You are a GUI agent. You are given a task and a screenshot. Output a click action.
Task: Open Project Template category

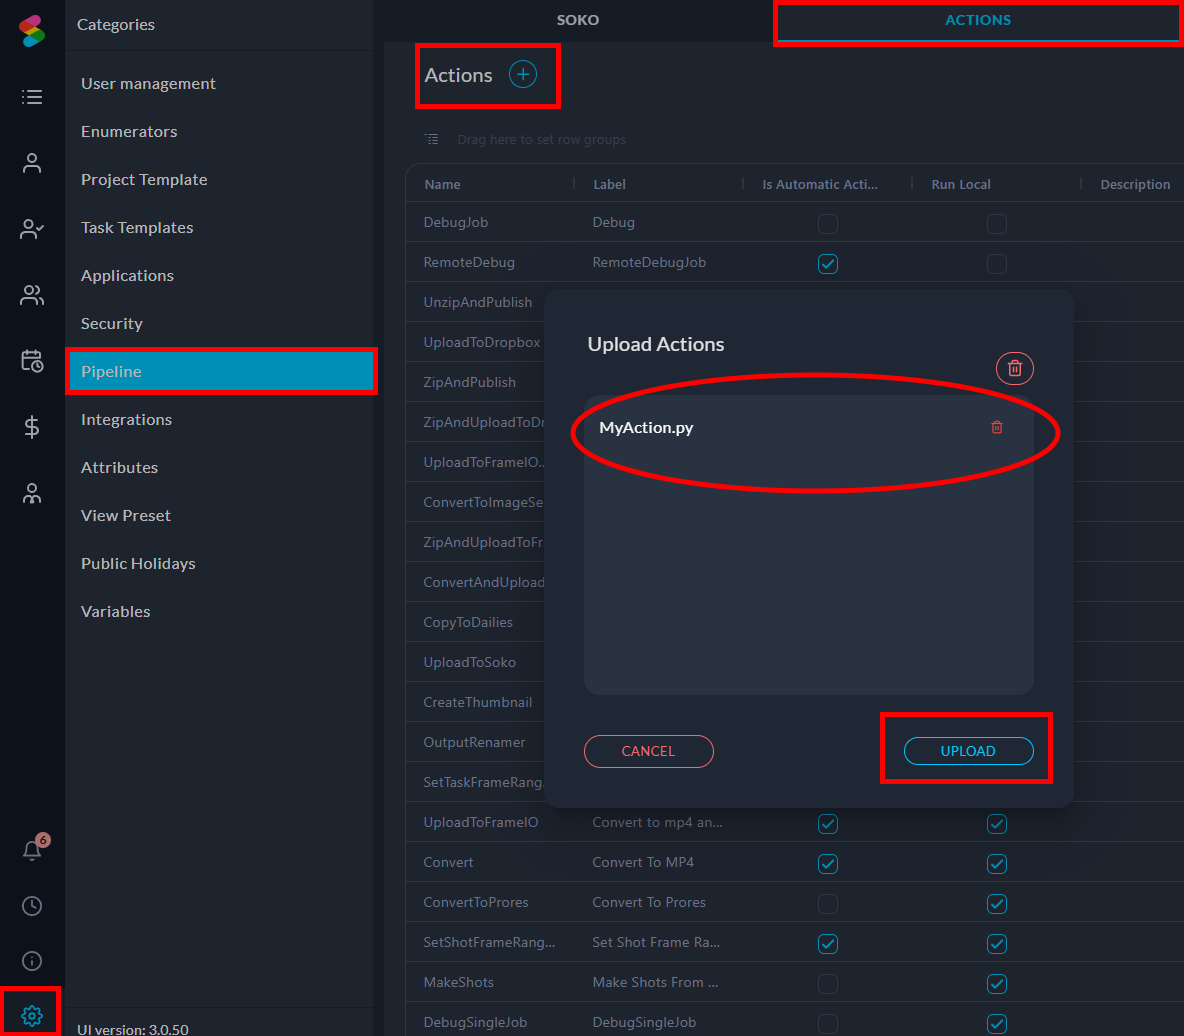[144, 180]
